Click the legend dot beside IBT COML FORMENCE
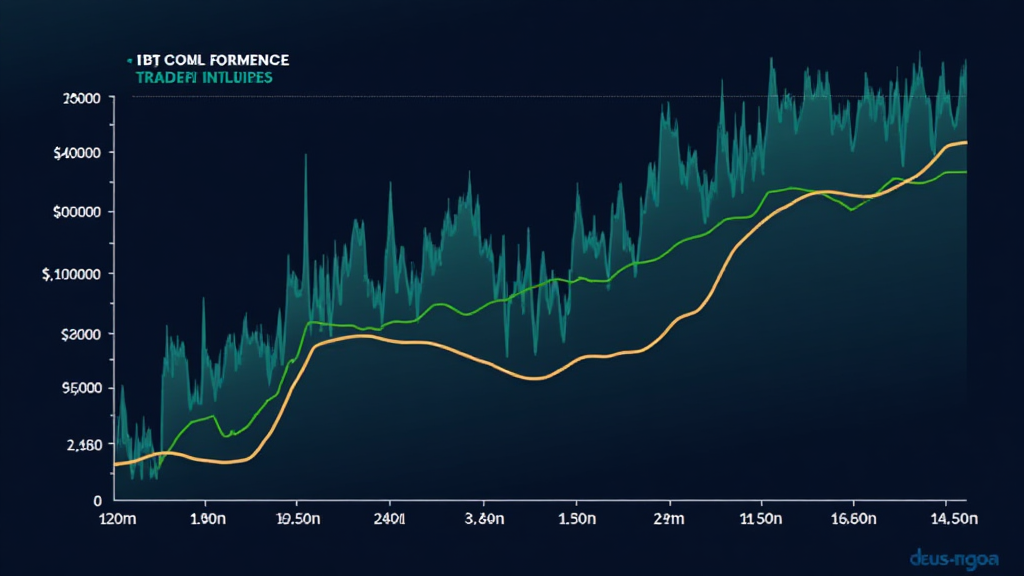The width and height of the screenshot is (1024, 576). [x=130, y=60]
